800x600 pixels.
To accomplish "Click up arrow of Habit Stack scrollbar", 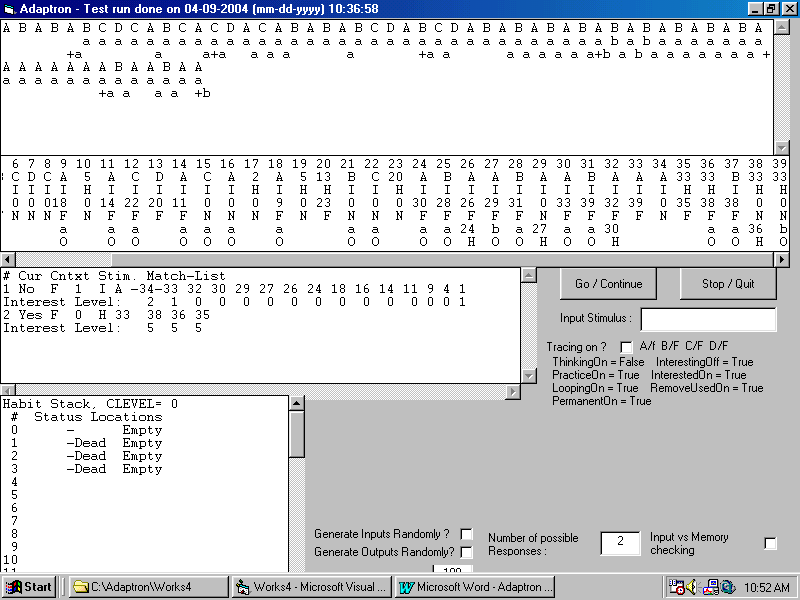I will coord(297,403).
